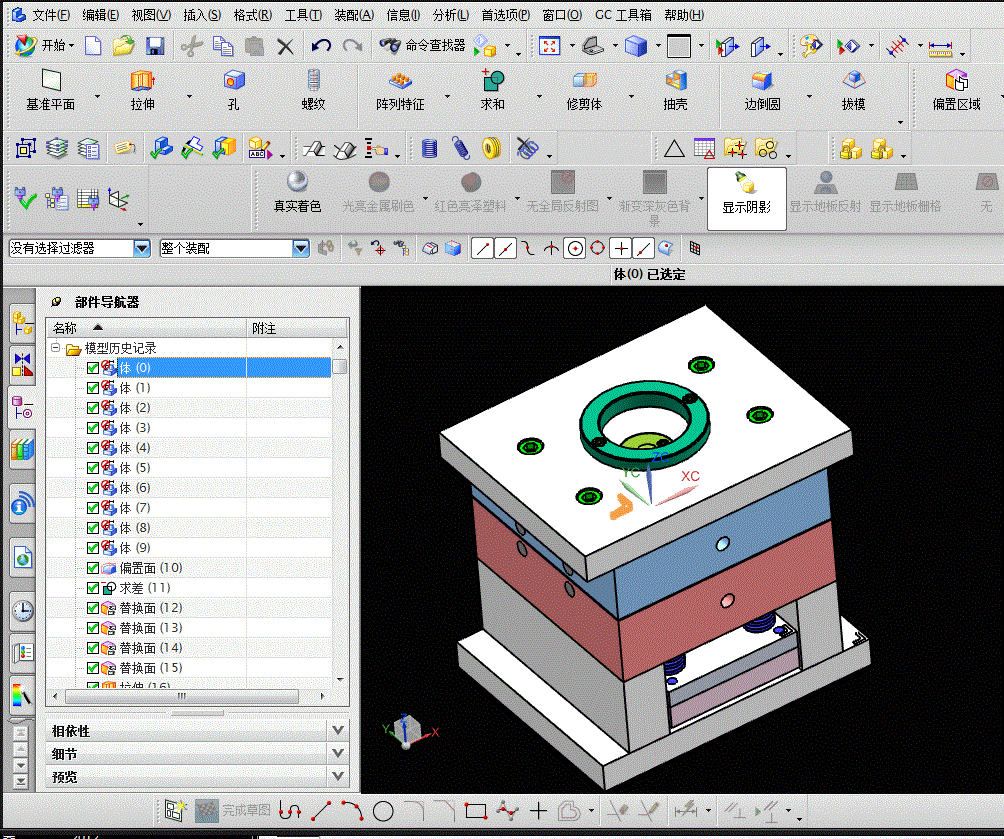
Task: Toggle the 替换面 (15) checkbox
Action: [93, 668]
